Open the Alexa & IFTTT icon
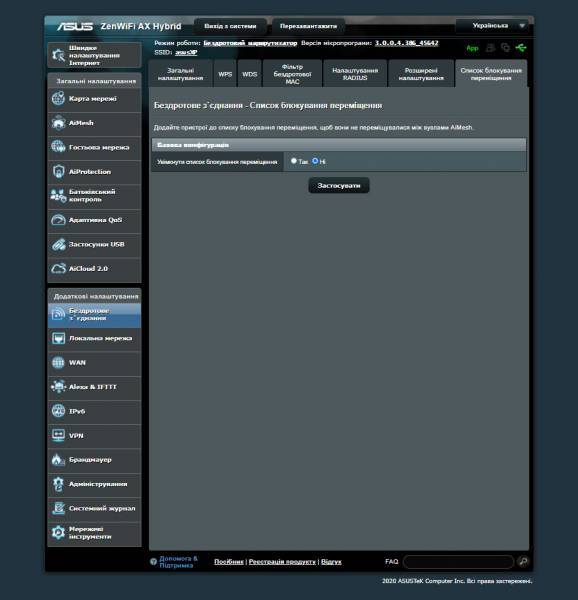578x600 pixels. point(58,387)
